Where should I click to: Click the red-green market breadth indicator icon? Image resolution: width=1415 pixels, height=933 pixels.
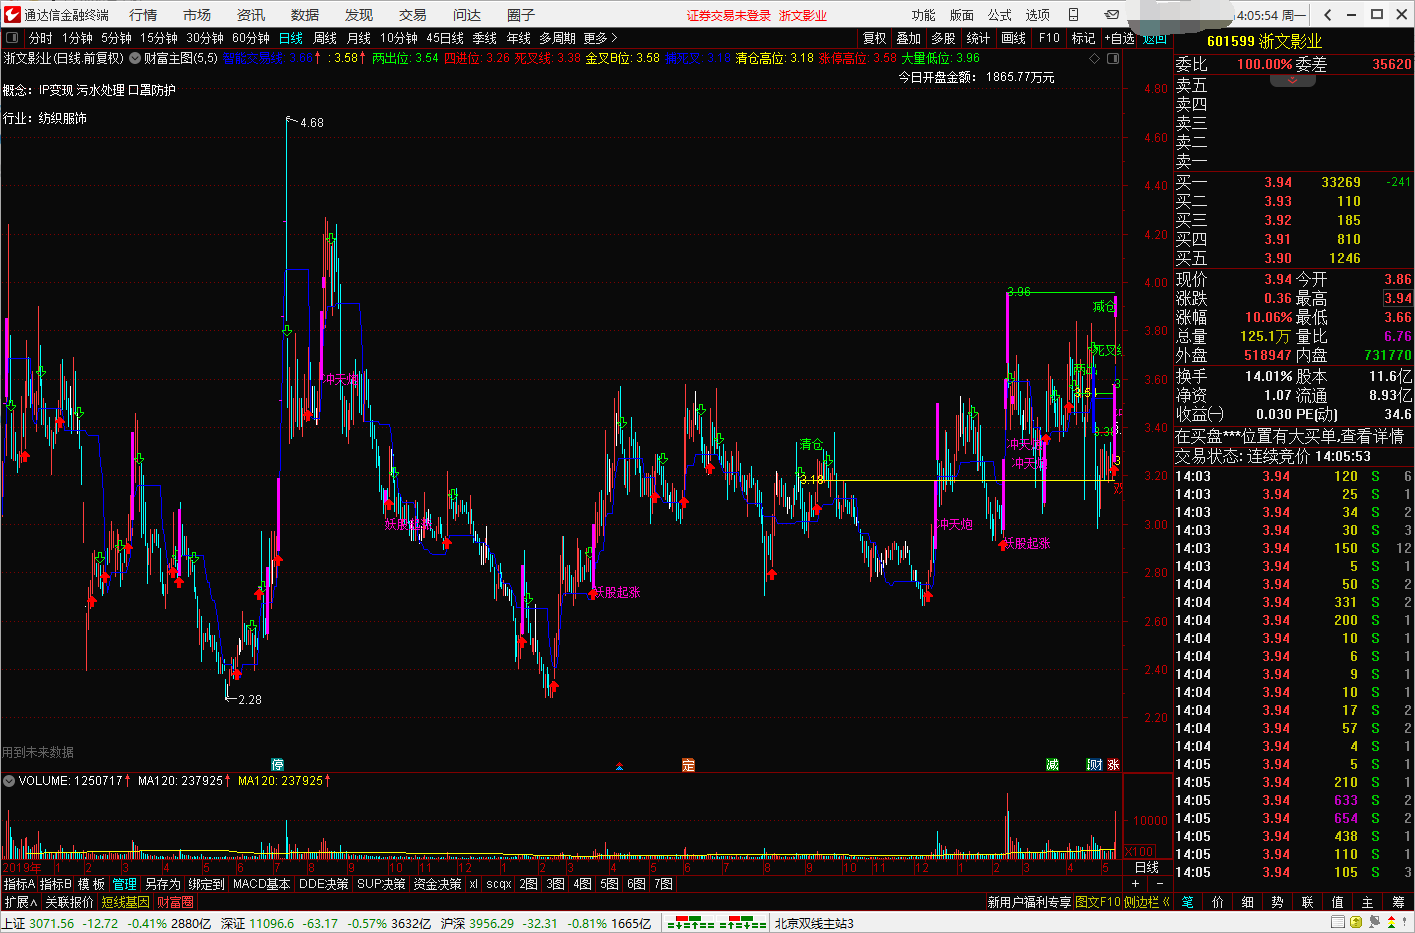(716, 923)
